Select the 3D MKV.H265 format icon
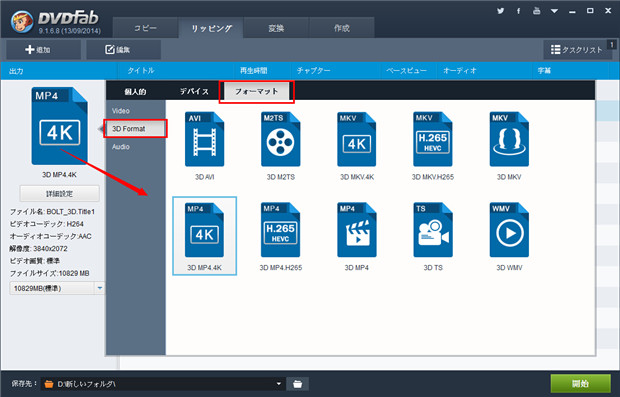Image resolution: width=620 pixels, height=397 pixels. [x=433, y=139]
